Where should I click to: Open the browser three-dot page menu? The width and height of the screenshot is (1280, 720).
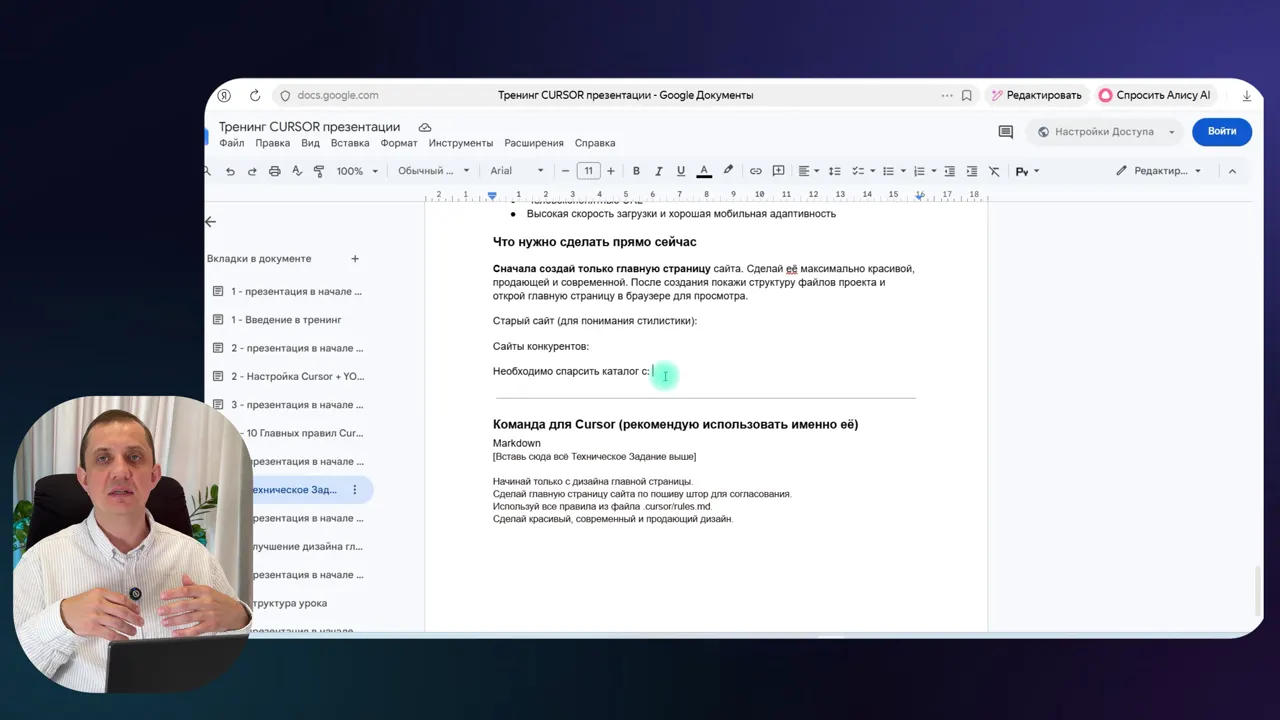pos(947,96)
